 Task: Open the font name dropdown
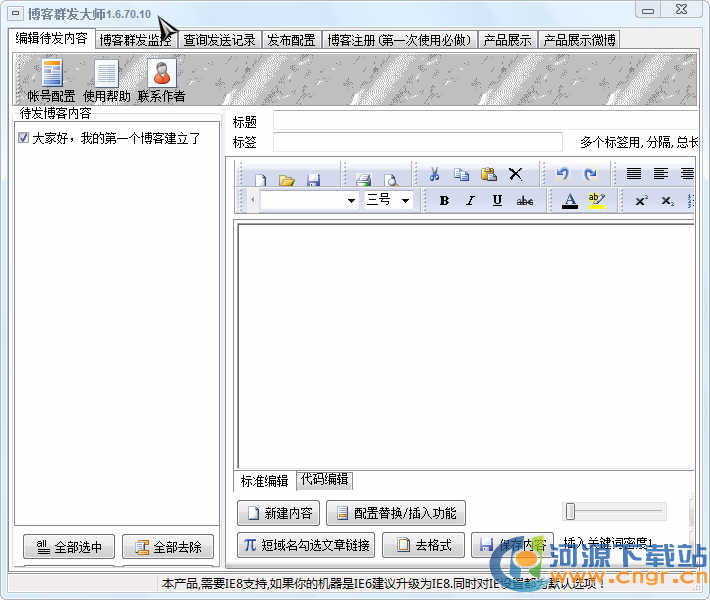coord(351,201)
